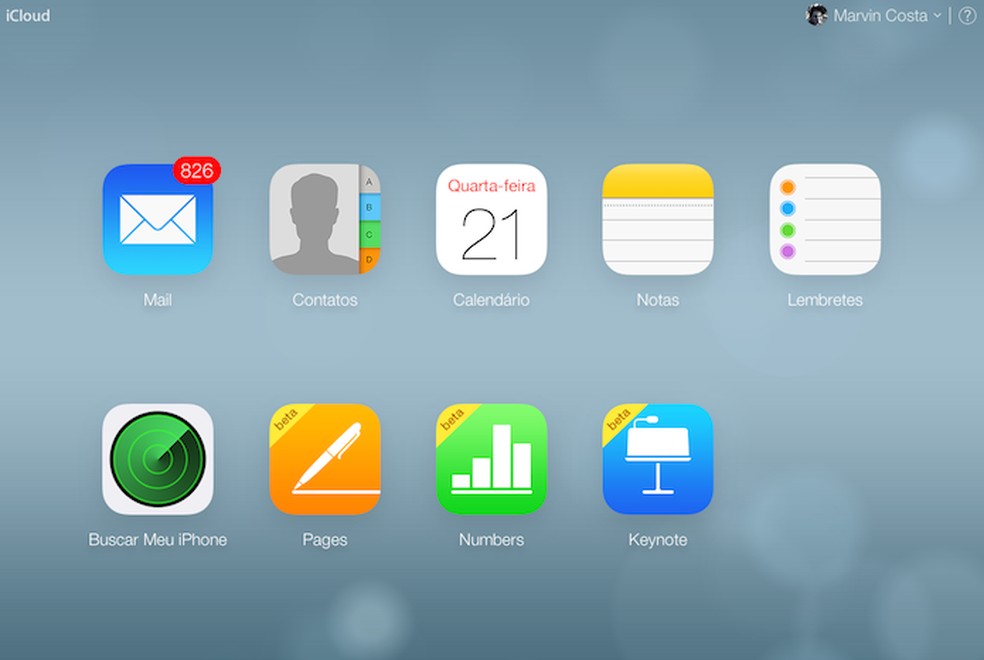Open the Pages beta app
This screenshot has width=984, height=660.
tap(324, 460)
